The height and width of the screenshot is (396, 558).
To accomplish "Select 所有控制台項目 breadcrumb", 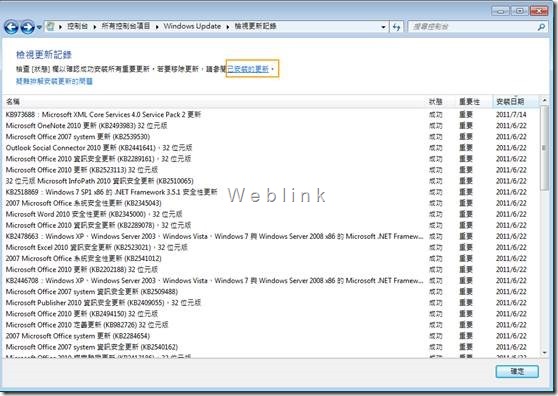I will [126, 26].
